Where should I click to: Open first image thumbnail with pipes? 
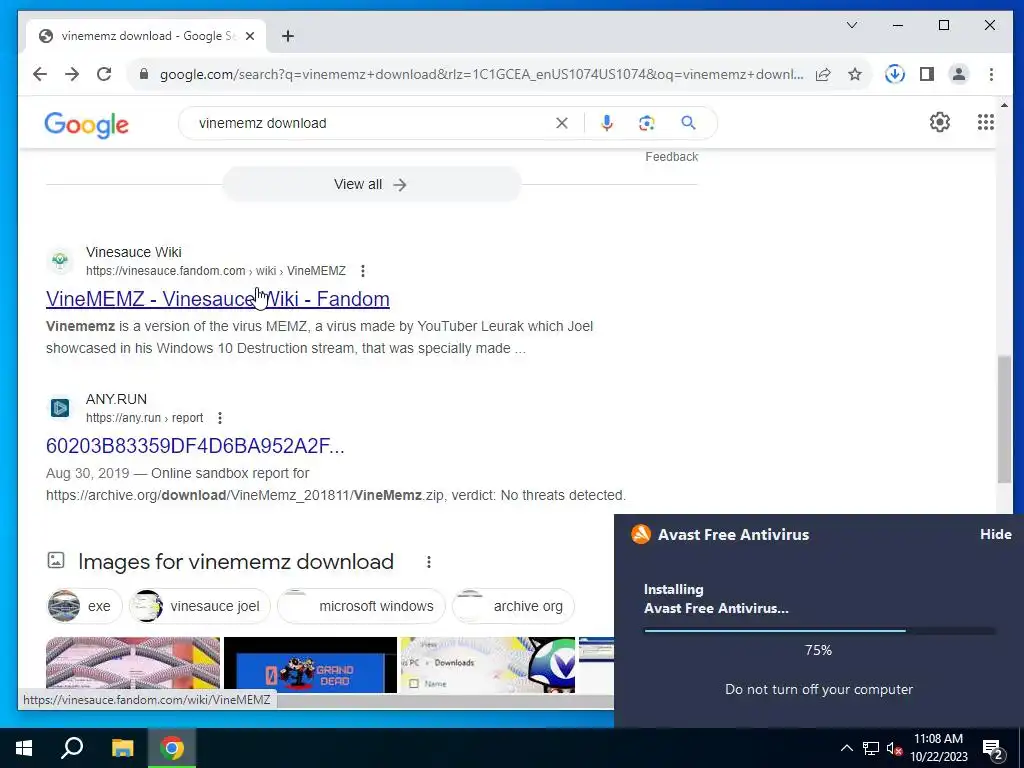pyautogui.click(x=133, y=665)
